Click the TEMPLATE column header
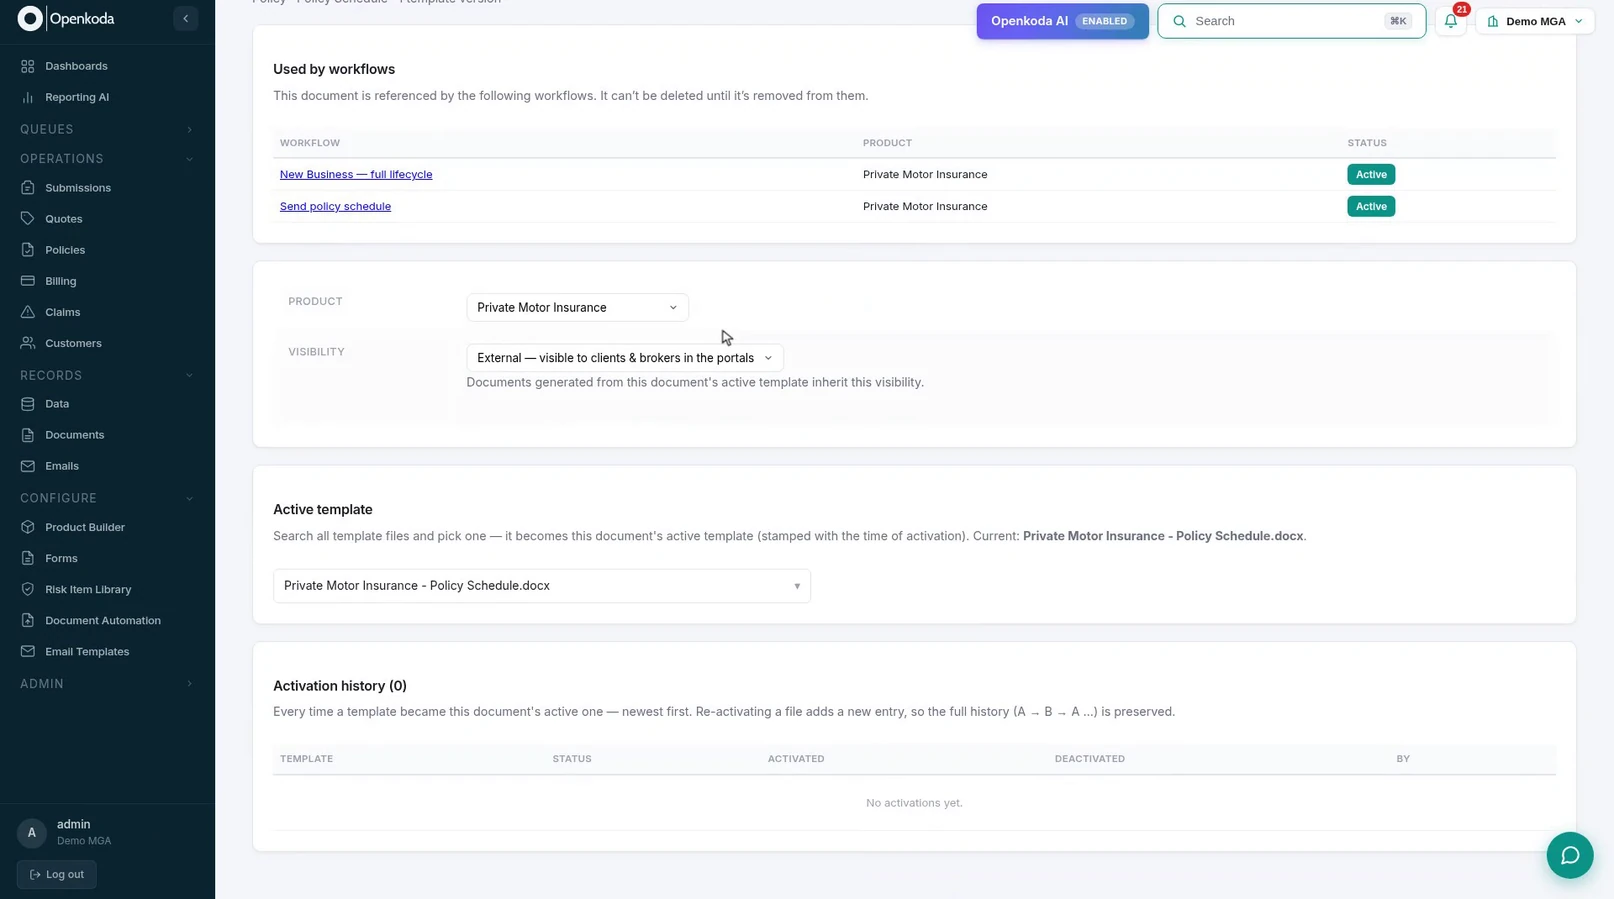This screenshot has width=1614, height=899. tap(306, 759)
